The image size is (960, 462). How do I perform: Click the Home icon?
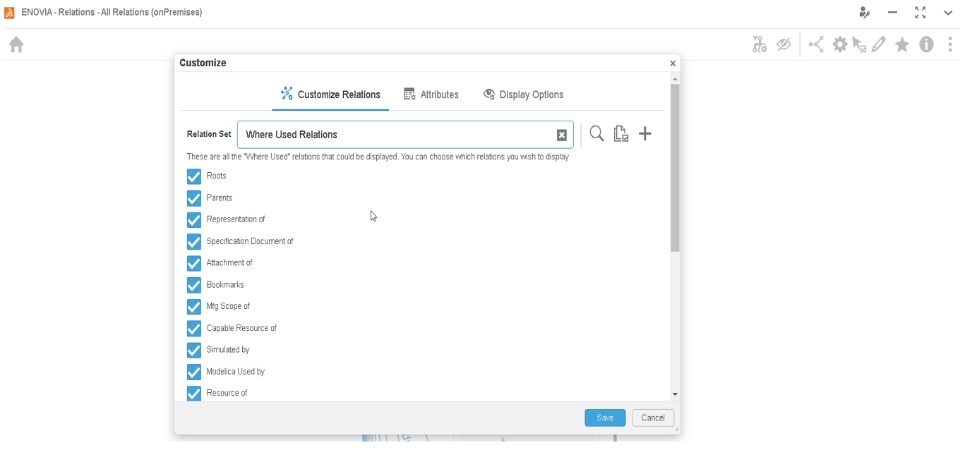(x=16, y=45)
